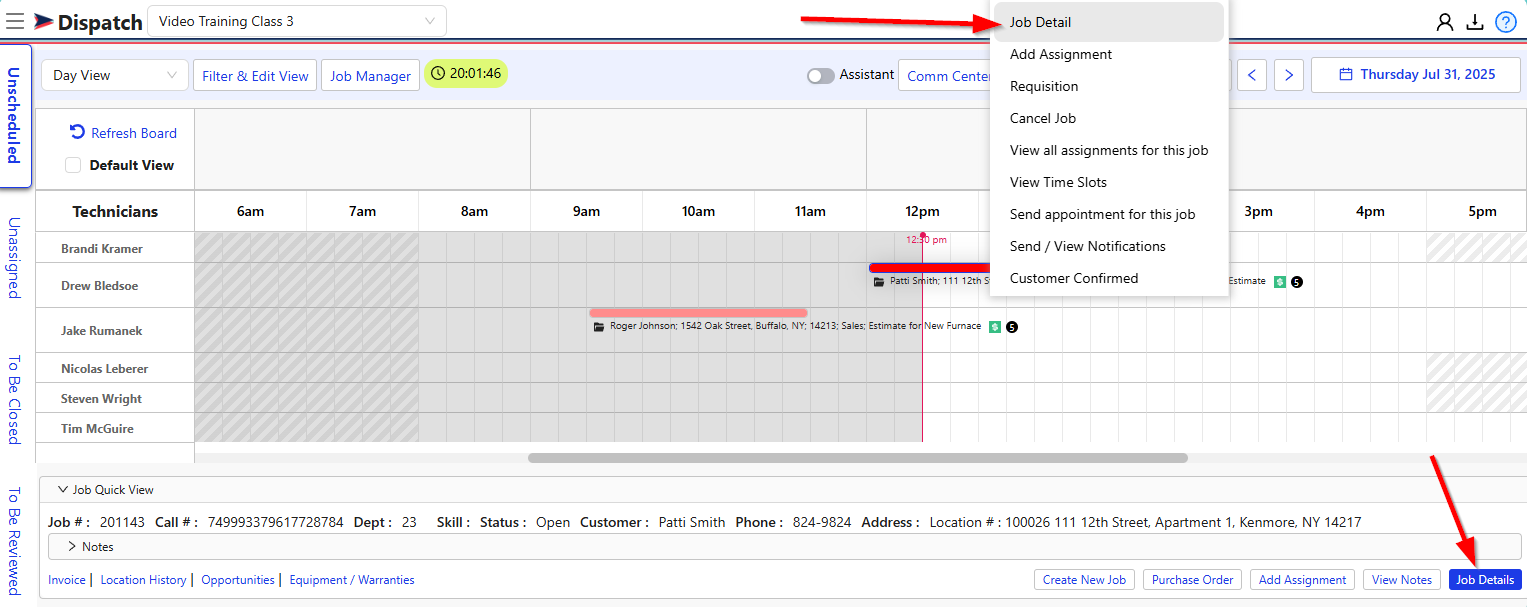
Task: Click the Refresh Board link text
Action: click(134, 133)
